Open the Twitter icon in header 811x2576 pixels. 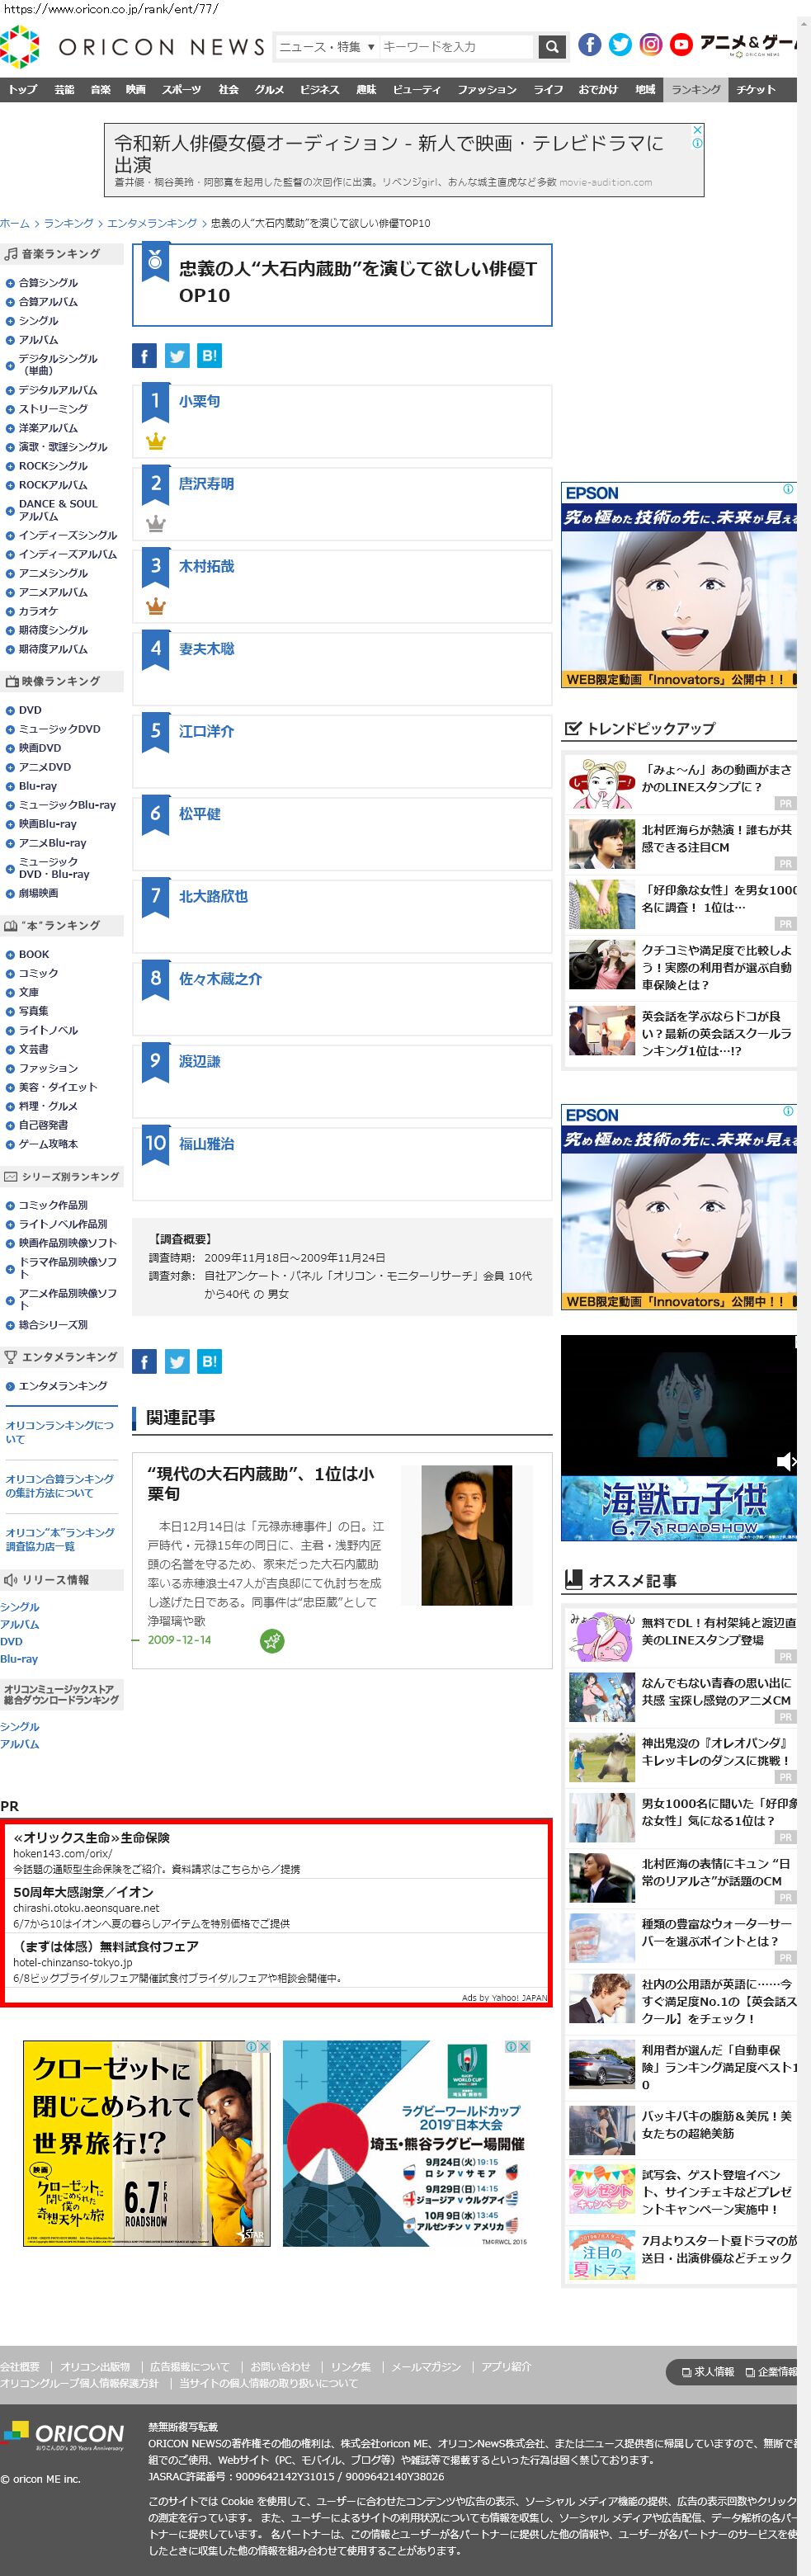[620, 45]
